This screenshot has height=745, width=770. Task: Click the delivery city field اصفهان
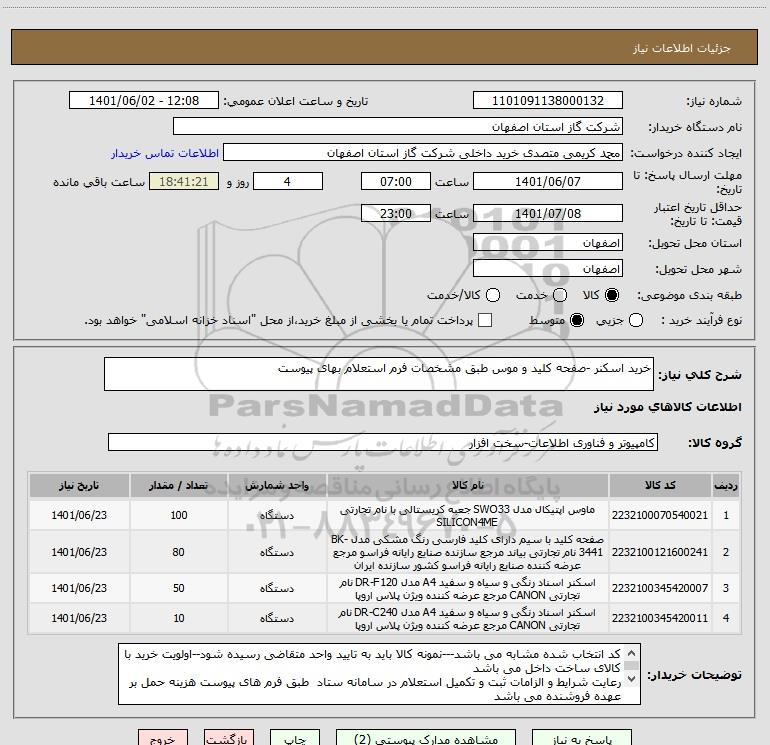(548, 269)
